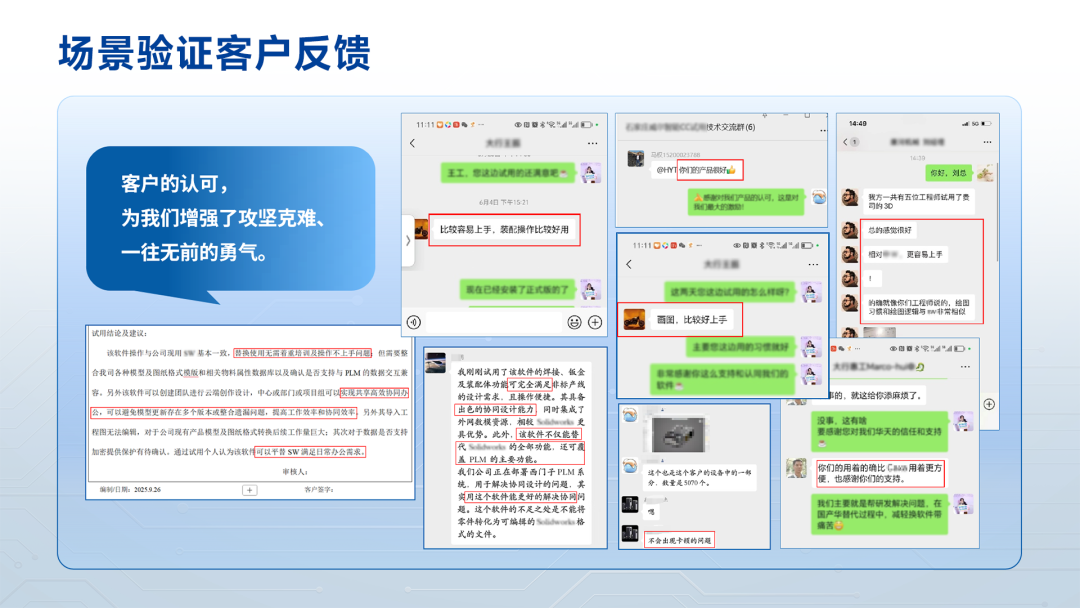Tap the back chevron with unread badge in the 14:48 chat
1080x608 pixels.
point(849,142)
